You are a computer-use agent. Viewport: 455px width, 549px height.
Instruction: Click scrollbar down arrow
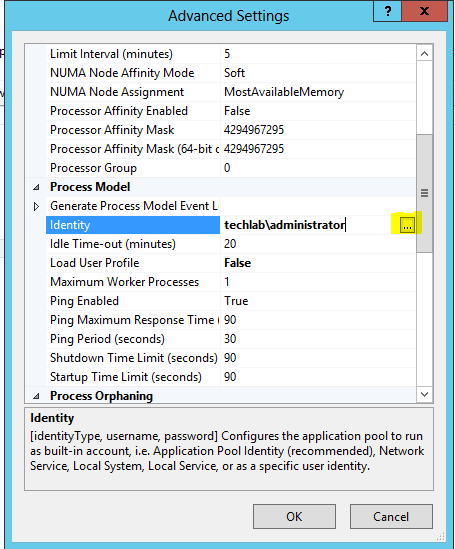[x=425, y=394]
